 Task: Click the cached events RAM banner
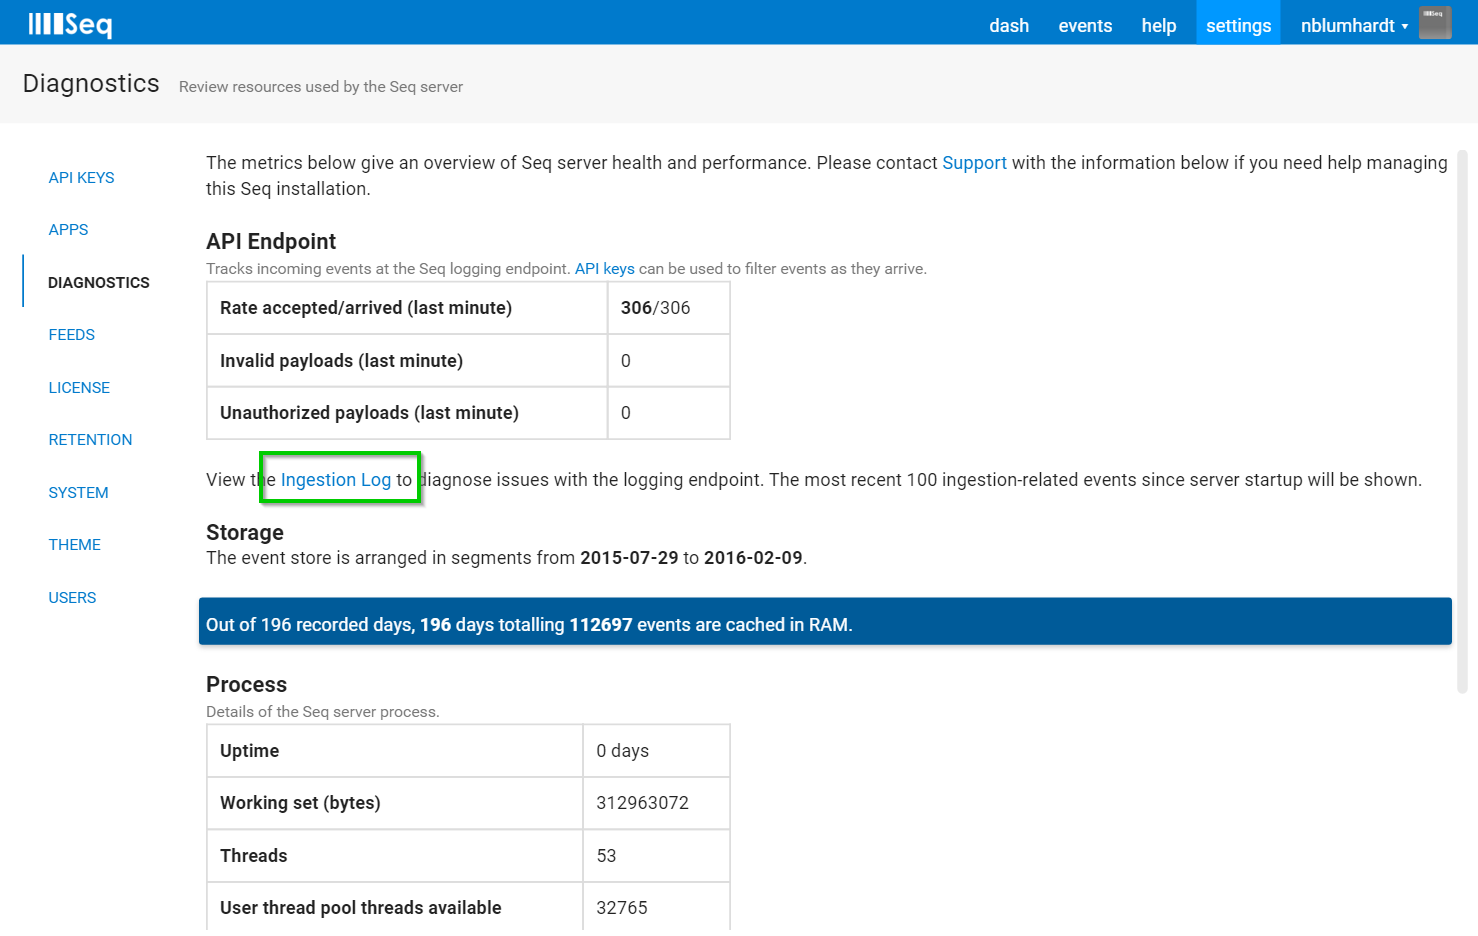tap(825, 622)
